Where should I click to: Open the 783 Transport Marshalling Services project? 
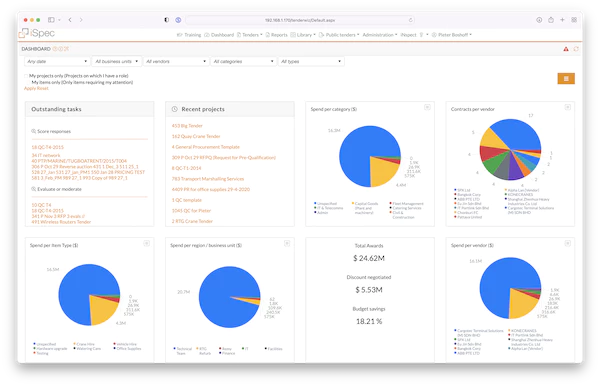[x=208, y=179]
